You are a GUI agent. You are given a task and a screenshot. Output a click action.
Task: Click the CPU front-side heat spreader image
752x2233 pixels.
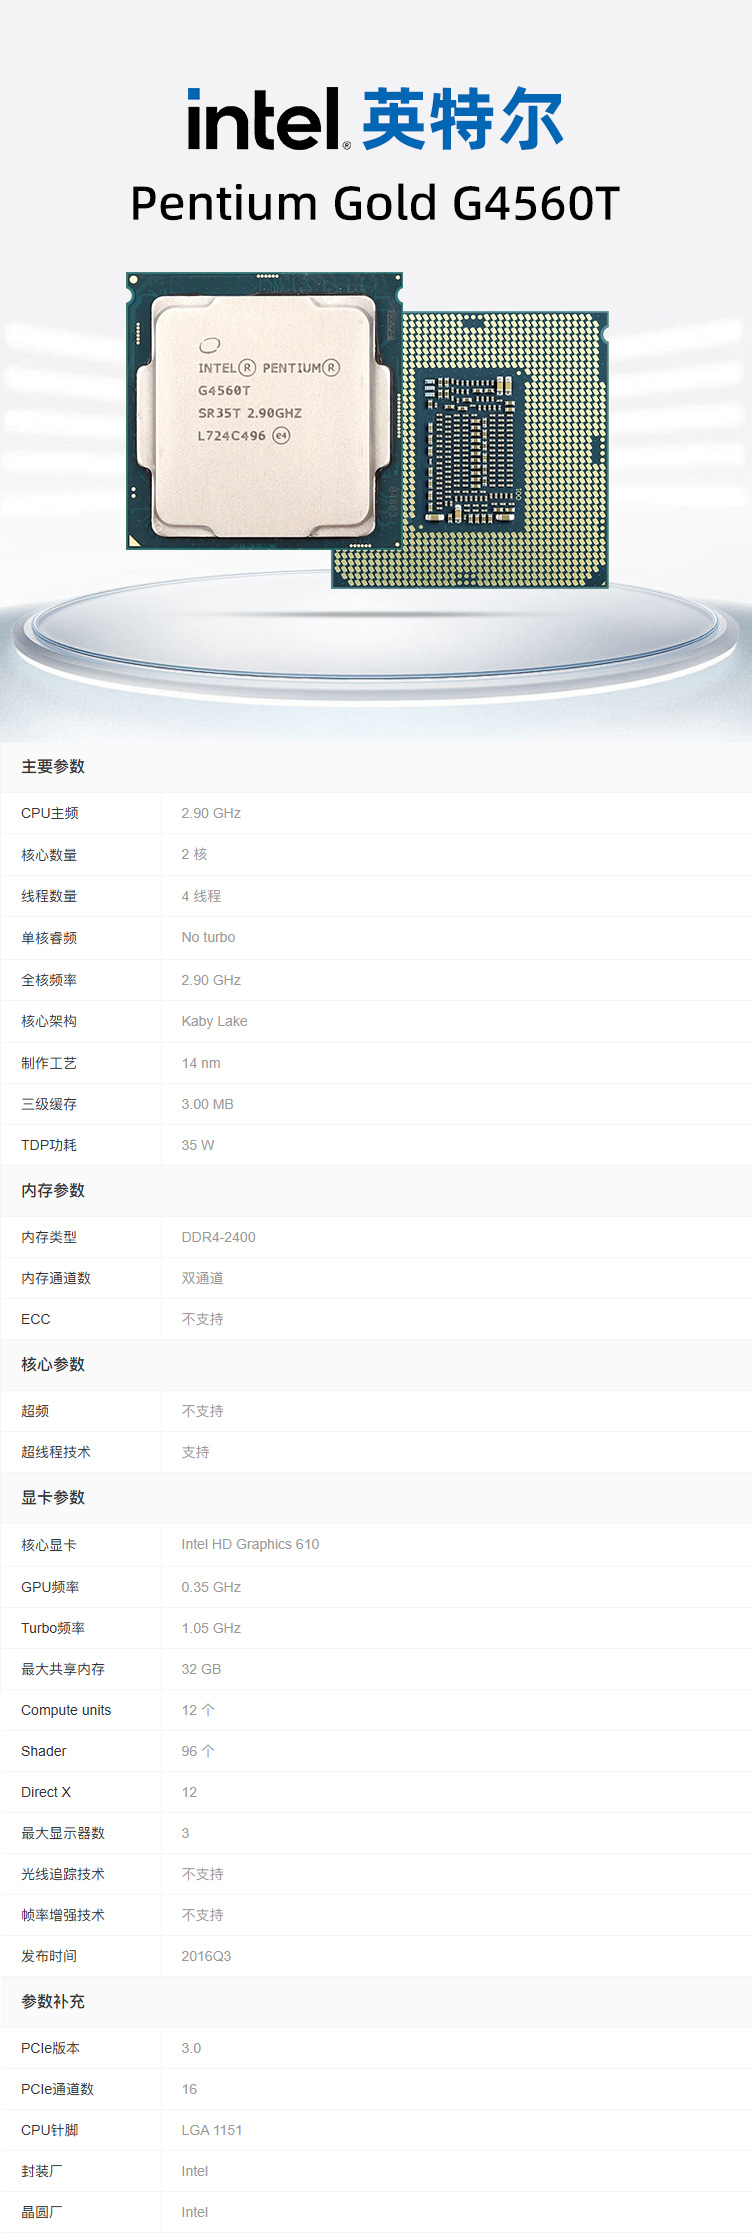tap(264, 410)
